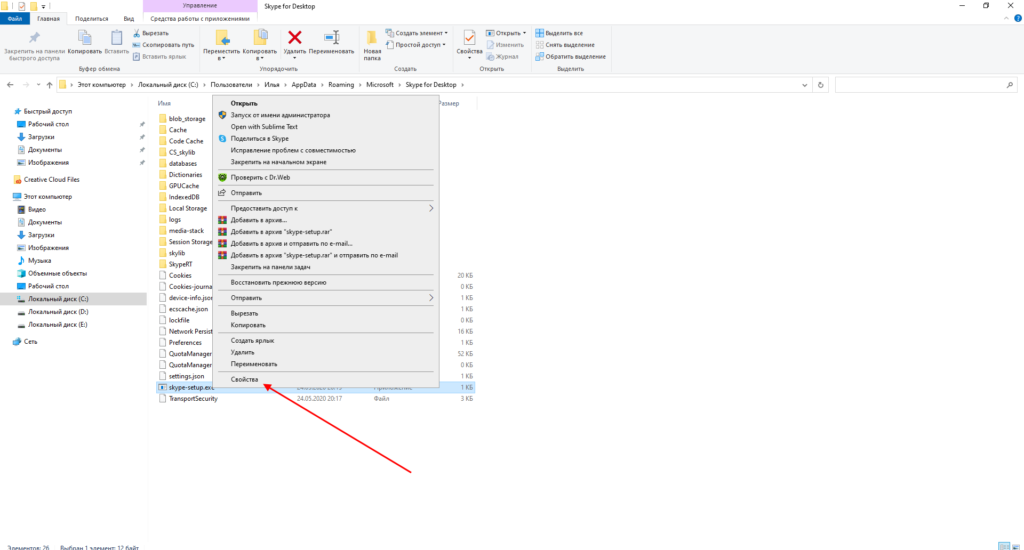Switch to the Поделиться tab
Screen dimensions: 1024x550
coord(91,18)
